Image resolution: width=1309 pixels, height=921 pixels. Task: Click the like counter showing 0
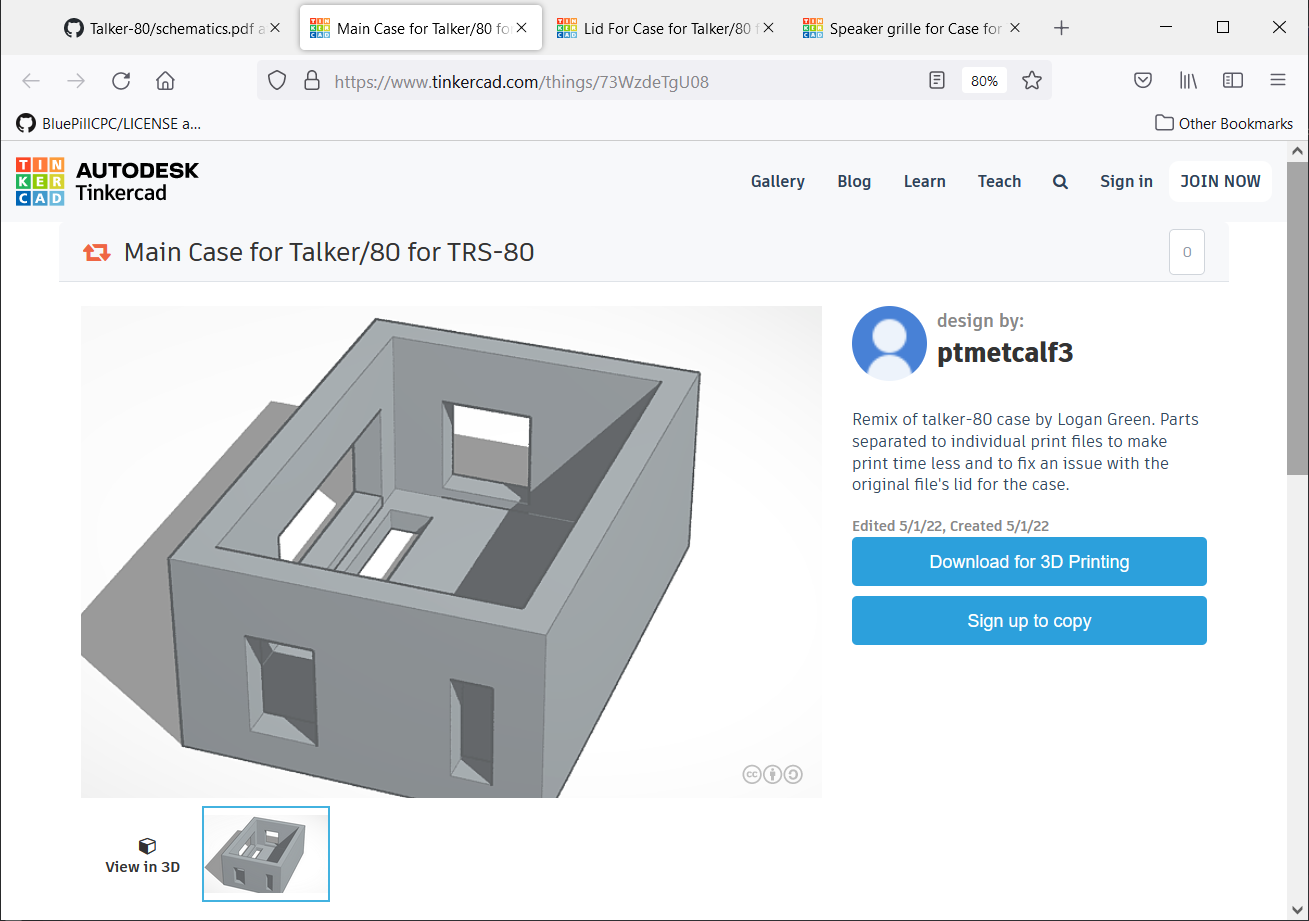tap(1187, 252)
